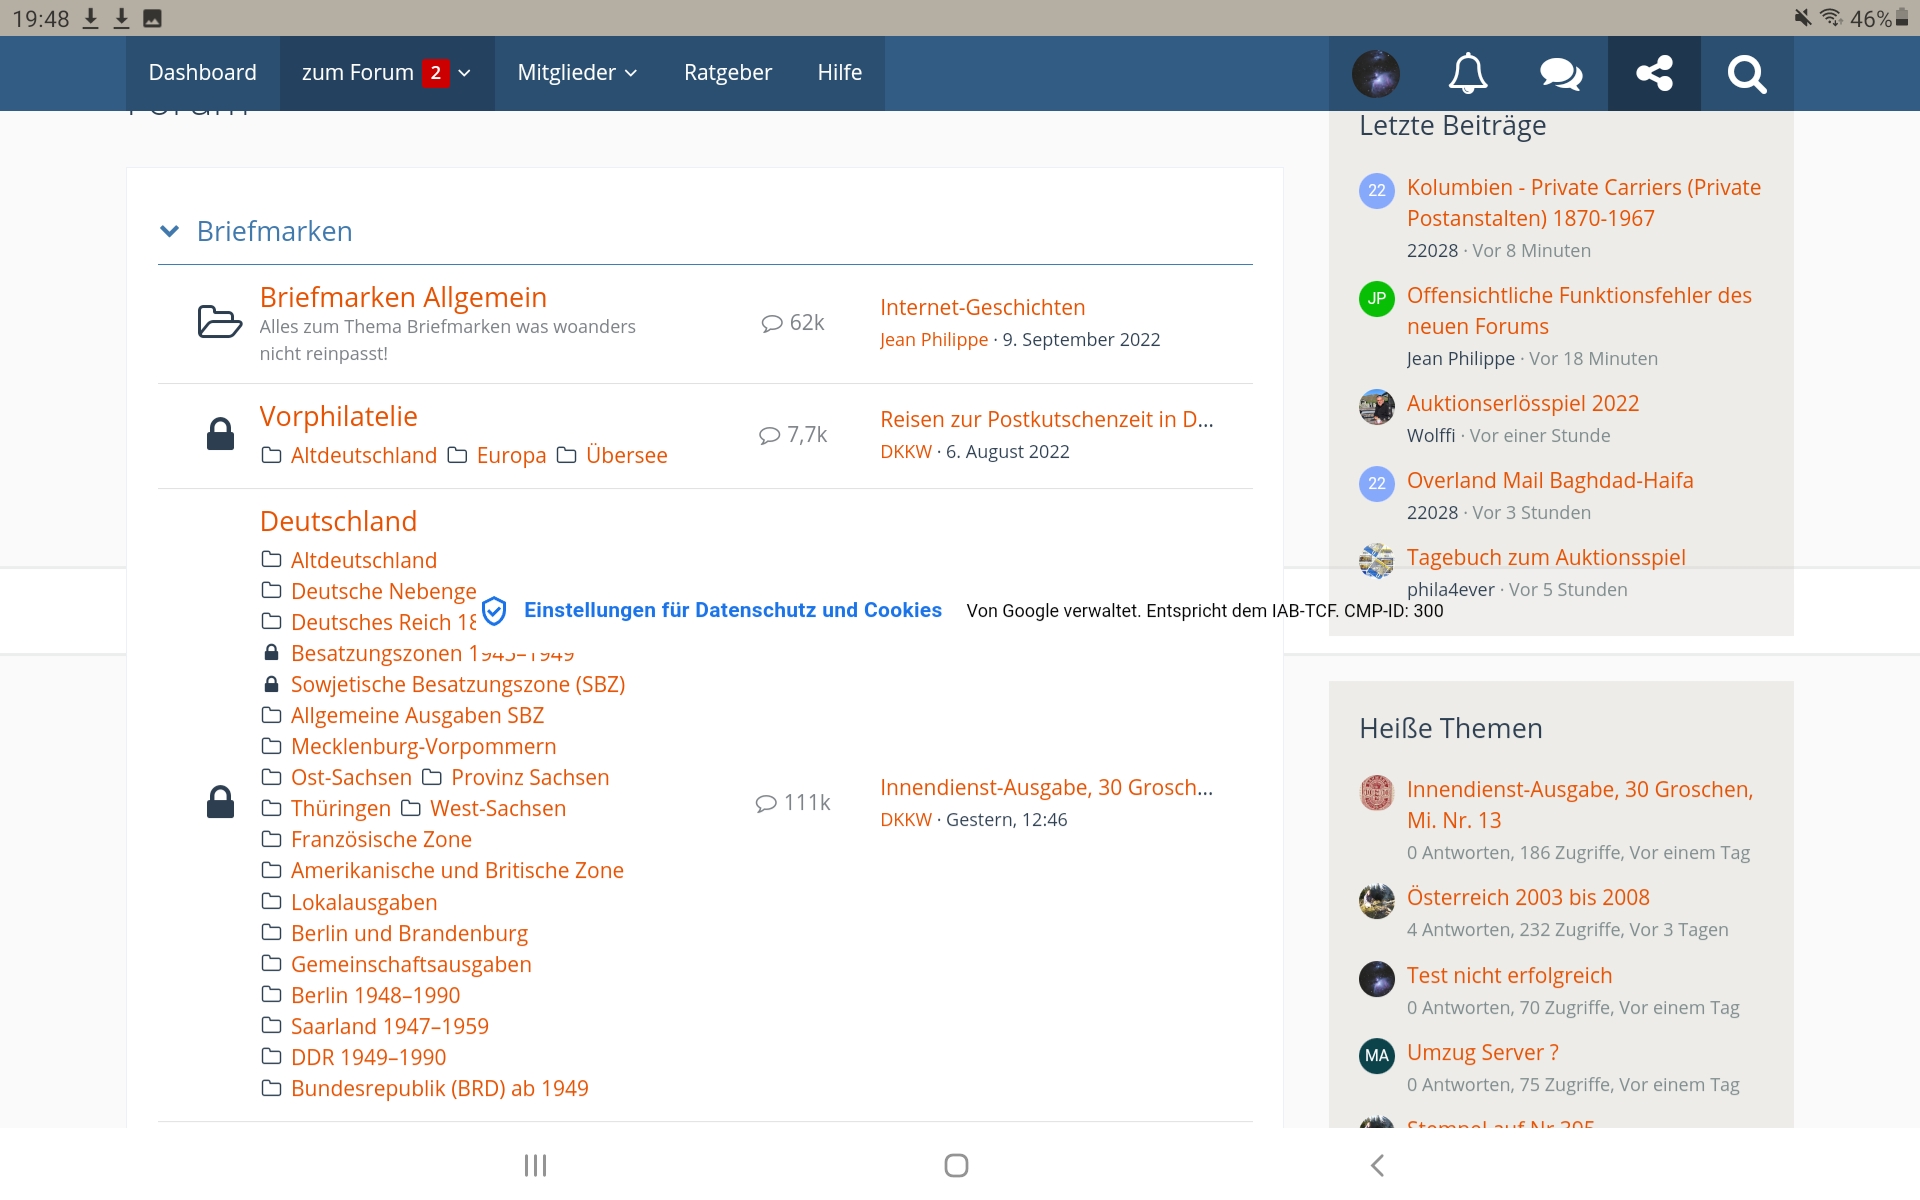Open DDR 1949–1990 subforum
The image size is (1920, 1200).
click(368, 1057)
